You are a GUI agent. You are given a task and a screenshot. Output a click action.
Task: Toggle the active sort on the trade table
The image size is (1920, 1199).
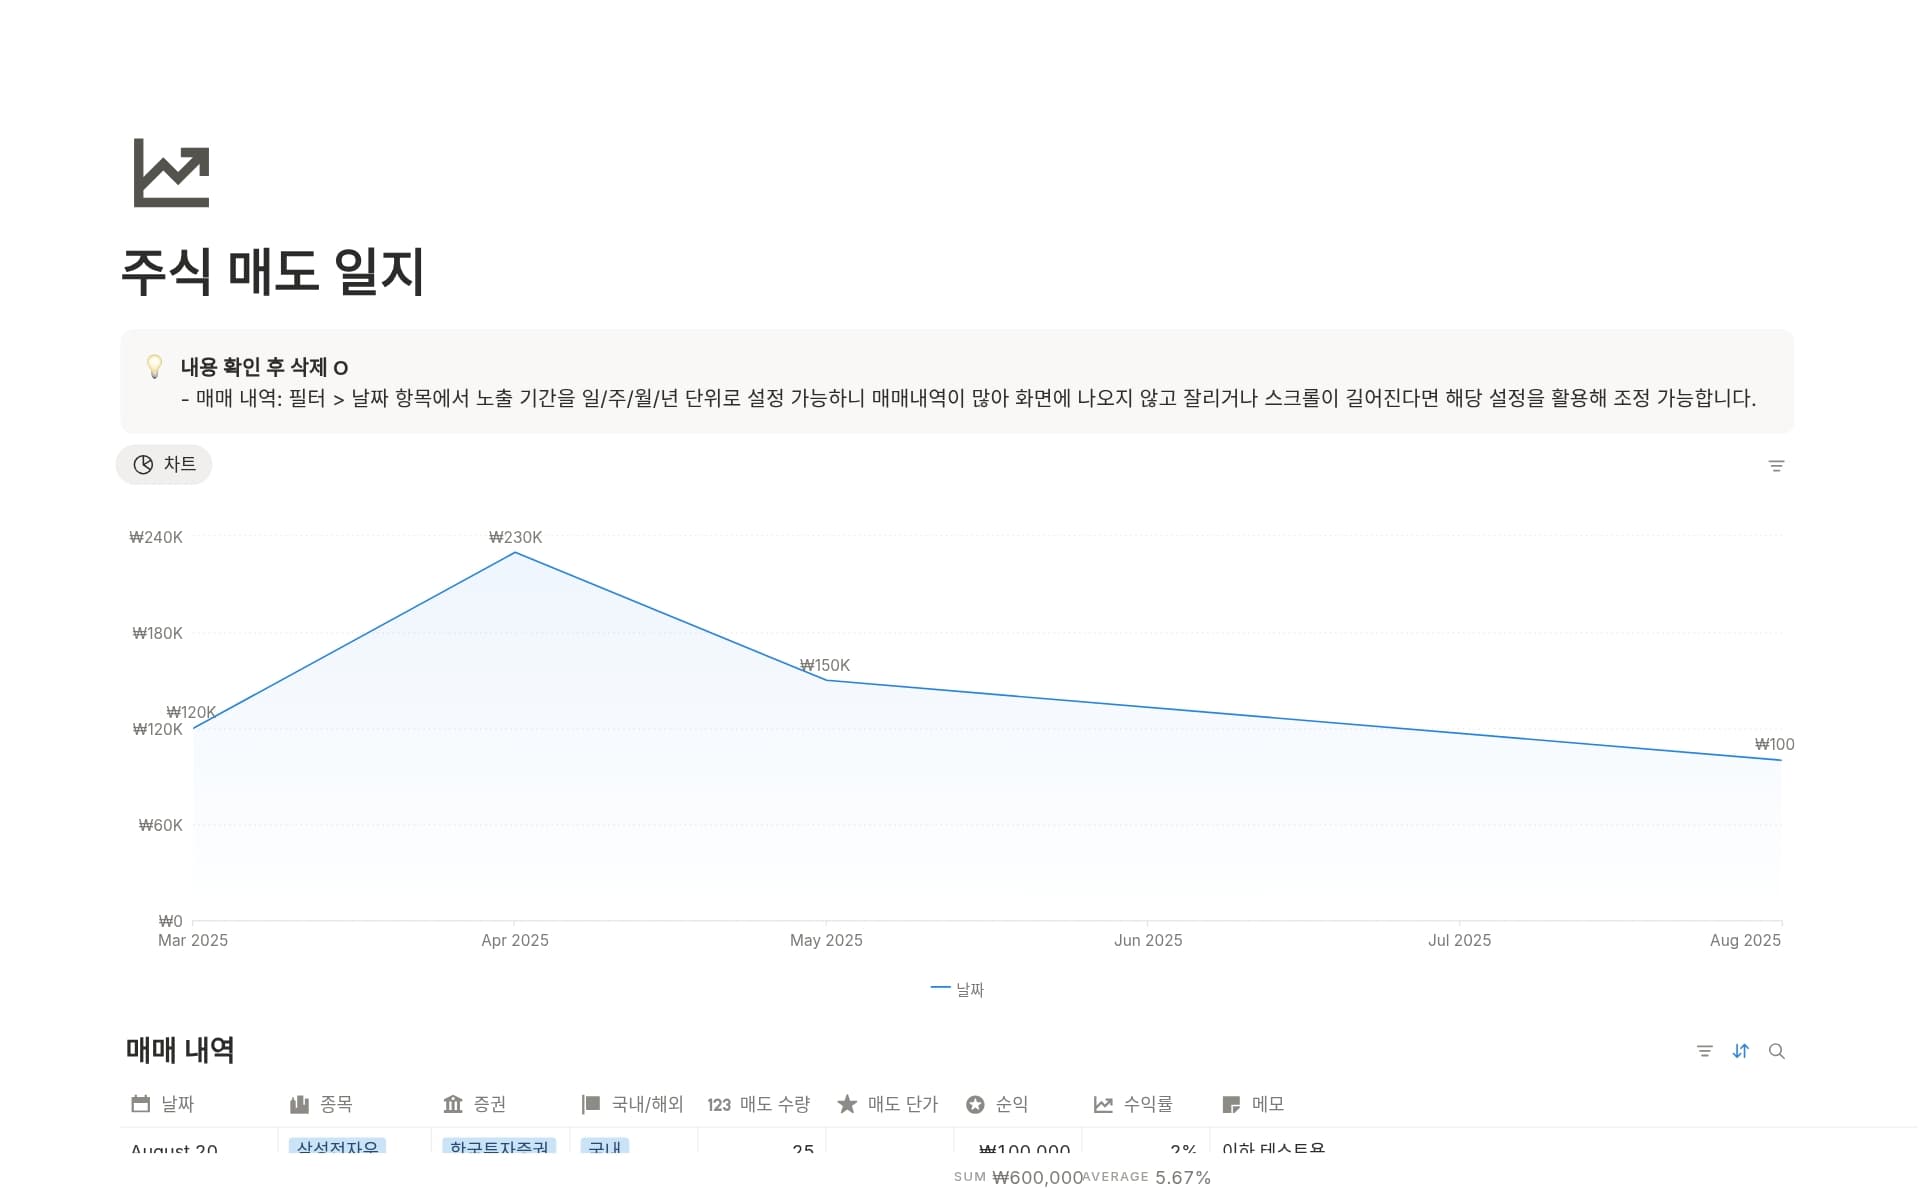1741,1051
